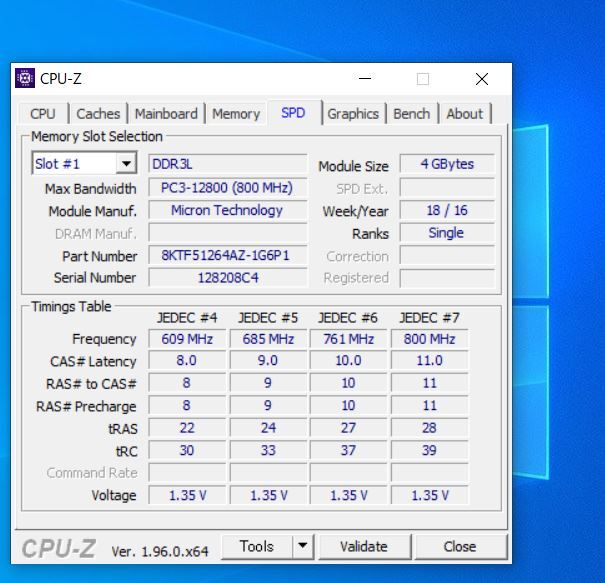The width and height of the screenshot is (605, 583).
Task: Click the Validate button
Action: (x=364, y=546)
